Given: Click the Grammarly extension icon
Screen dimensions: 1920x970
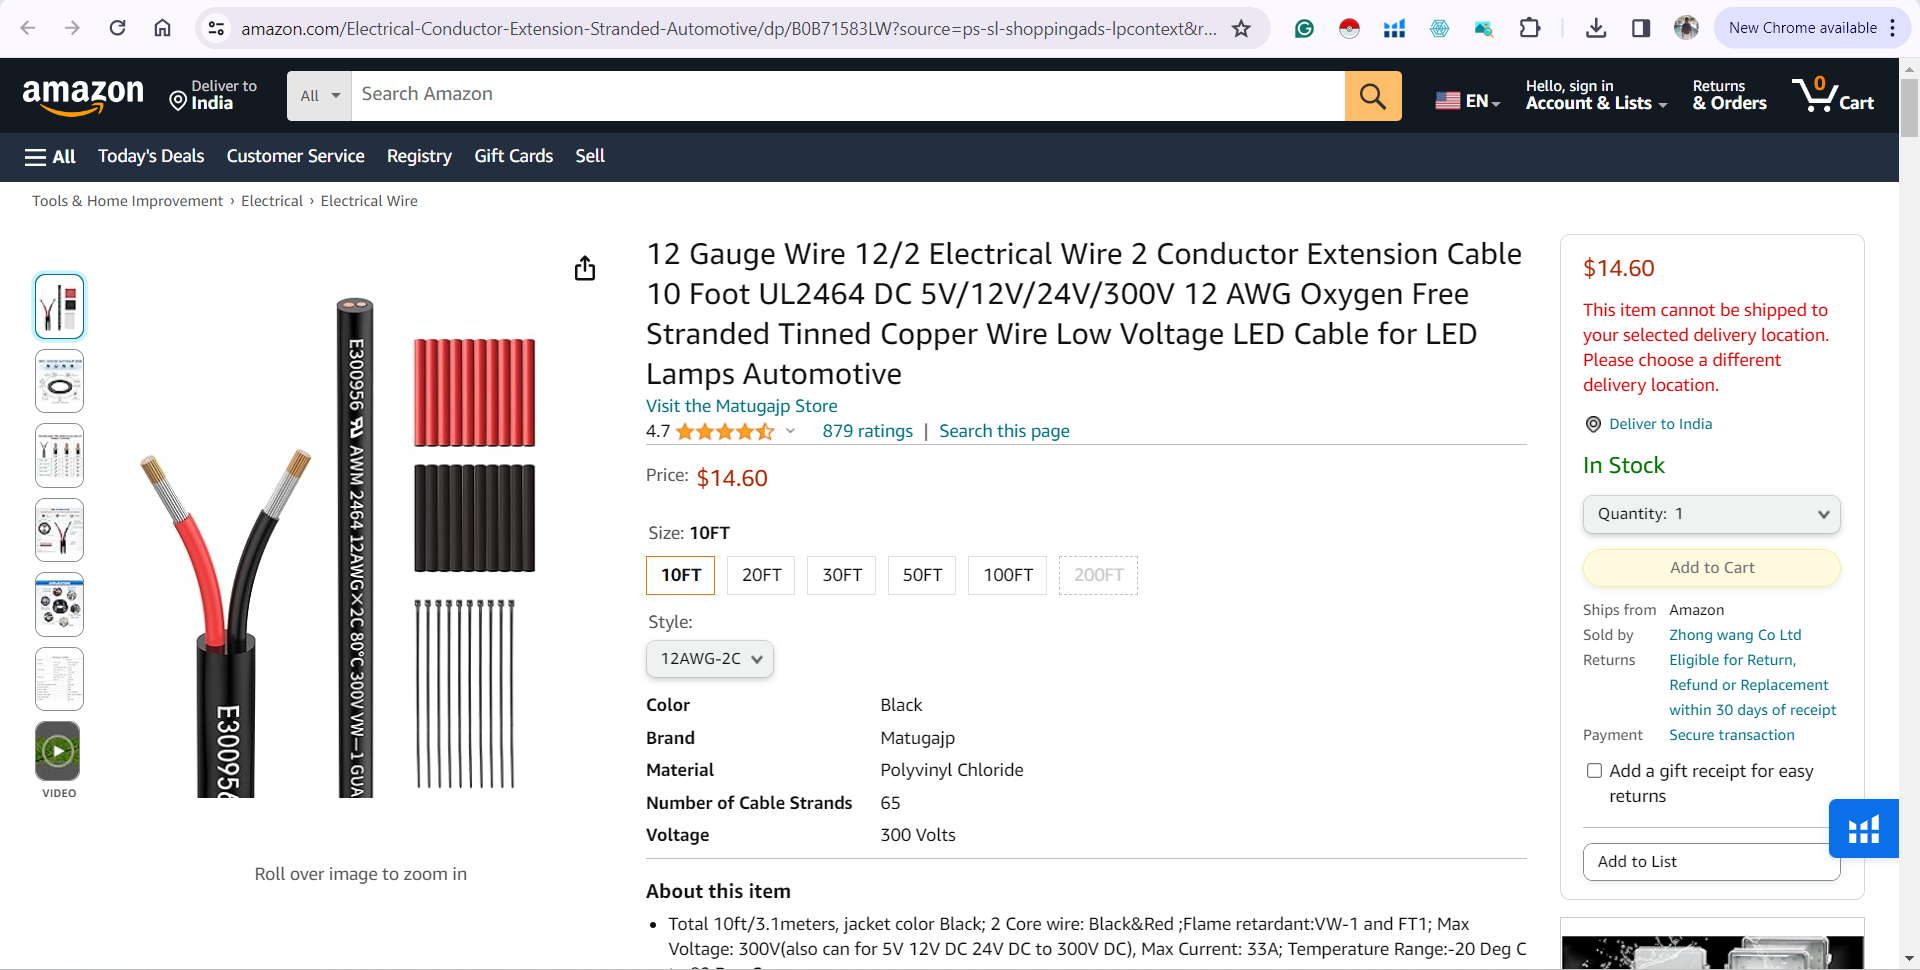Looking at the screenshot, I should click(x=1303, y=28).
